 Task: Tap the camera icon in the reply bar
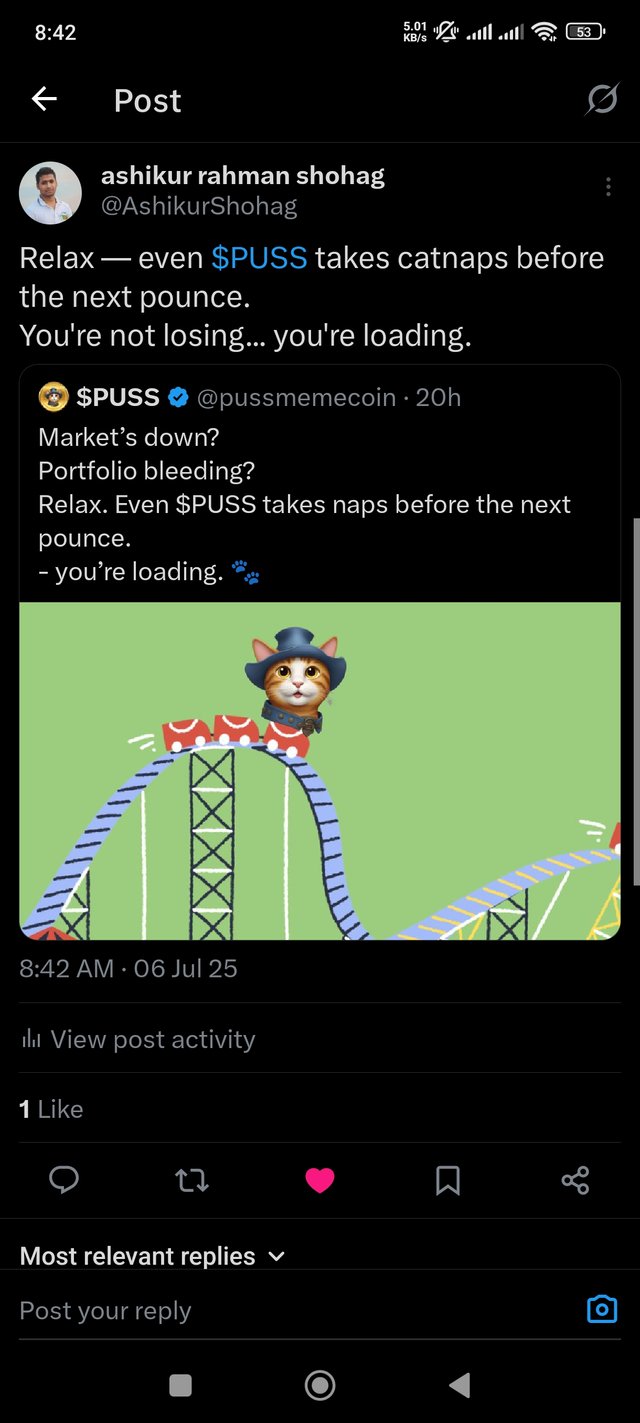[601, 1309]
